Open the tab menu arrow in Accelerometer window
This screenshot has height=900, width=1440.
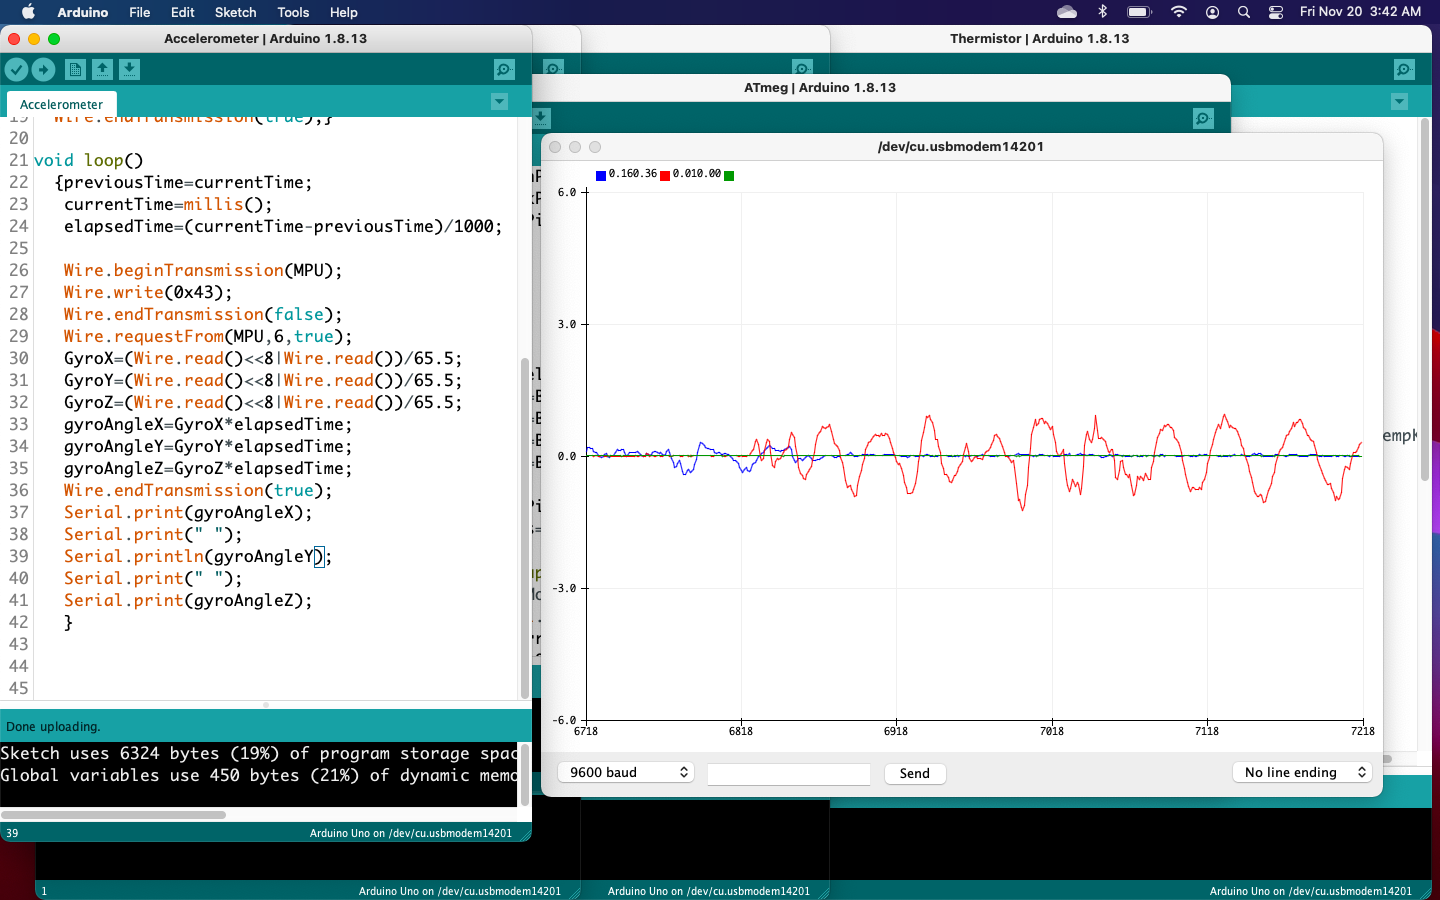(499, 102)
